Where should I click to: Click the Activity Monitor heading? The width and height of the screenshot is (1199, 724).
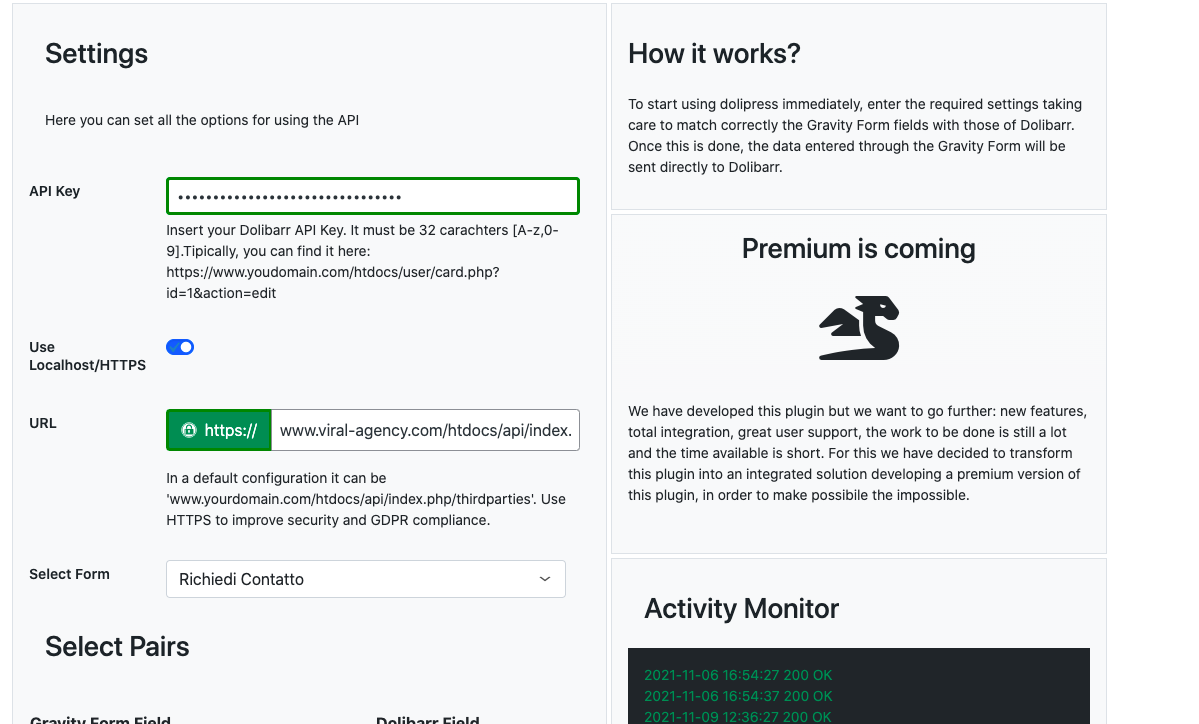[x=742, y=609]
